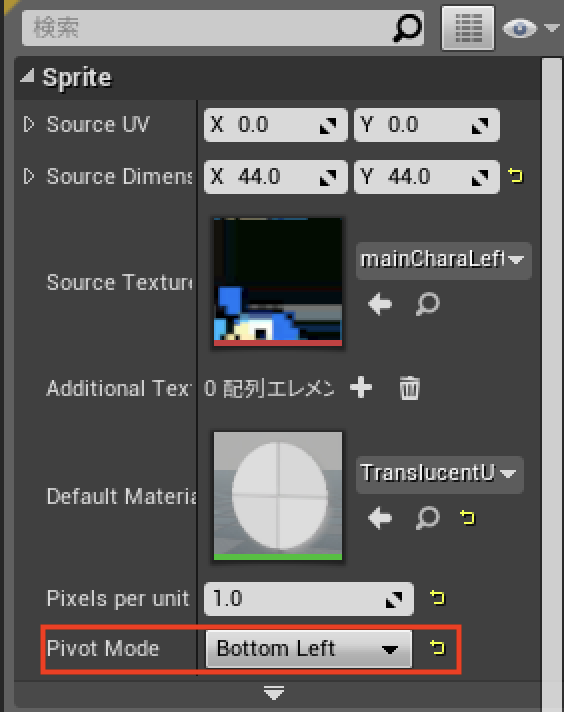Add an Additional Textures array element

pyautogui.click(x=361, y=388)
